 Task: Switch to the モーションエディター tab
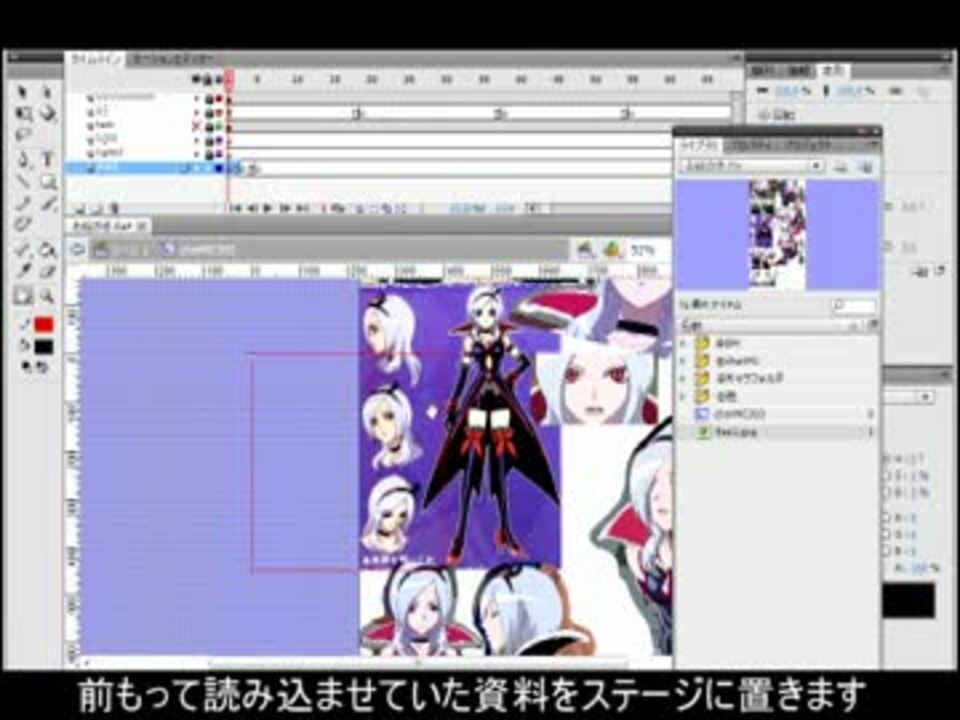point(173,59)
